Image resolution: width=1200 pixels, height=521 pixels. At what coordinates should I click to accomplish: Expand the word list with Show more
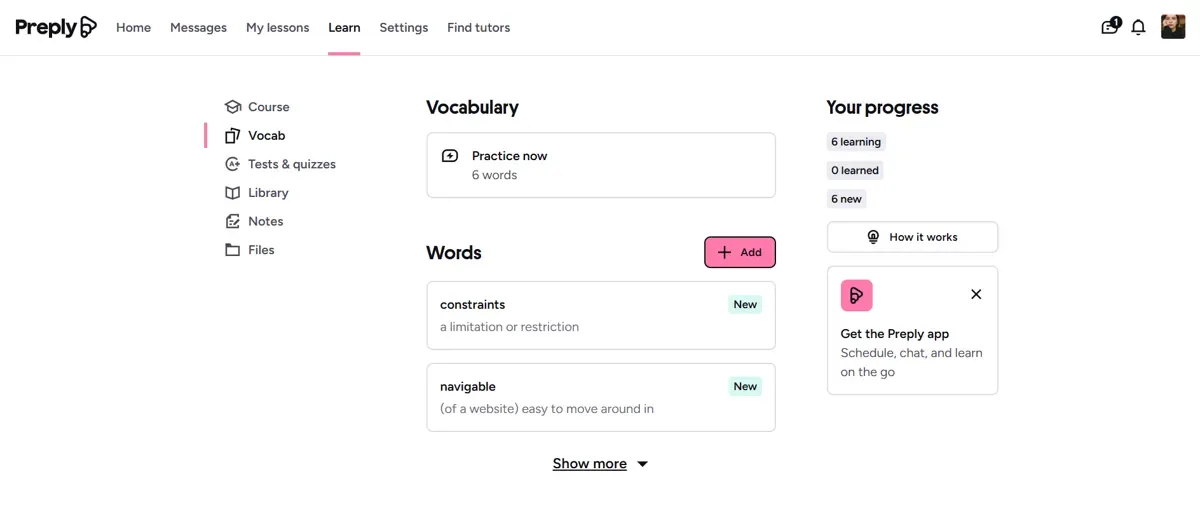(600, 464)
